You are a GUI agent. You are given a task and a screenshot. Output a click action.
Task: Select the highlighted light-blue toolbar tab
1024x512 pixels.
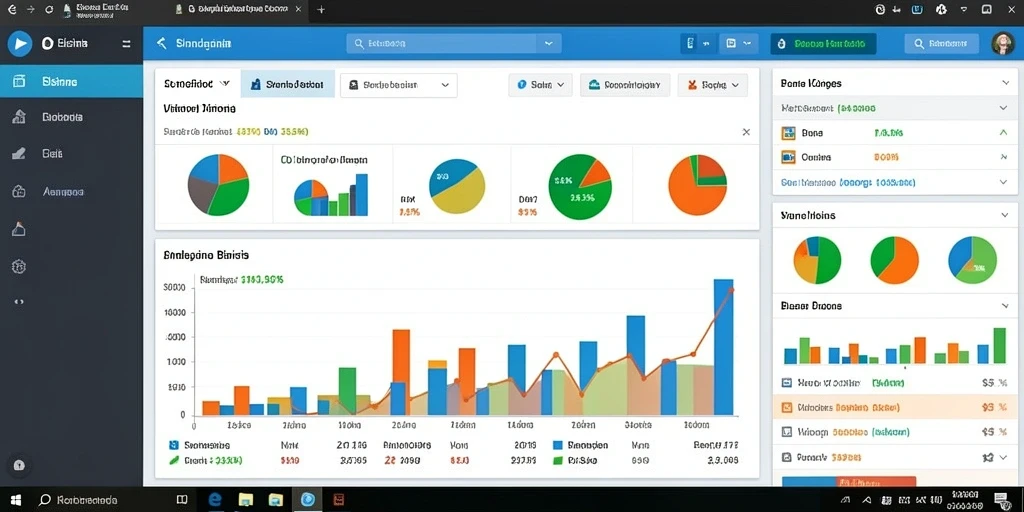coord(287,84)
